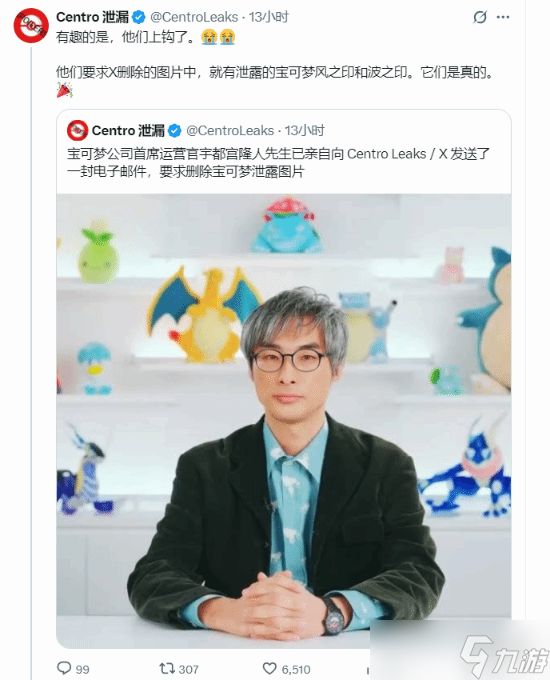Like the post with the heart icon
The width and height of the screenshot is (550, 680).
(x=269, y=668)
